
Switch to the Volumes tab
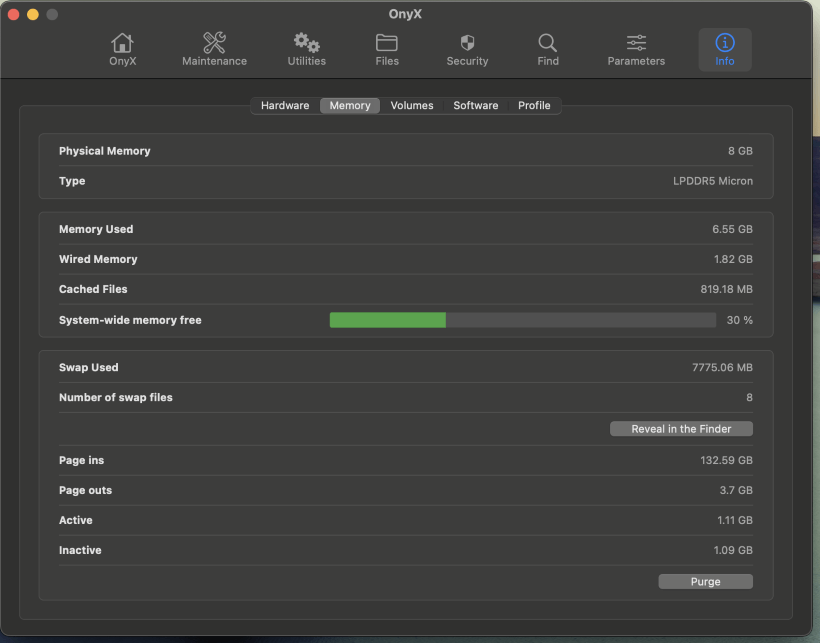pos(412,106)
